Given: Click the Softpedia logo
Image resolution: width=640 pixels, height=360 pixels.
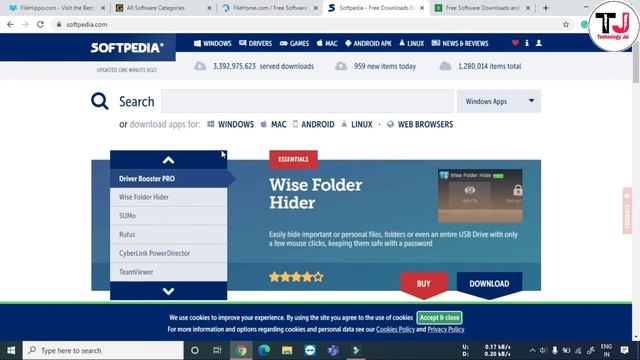Looking at the screenshot, I should [127, 48].
